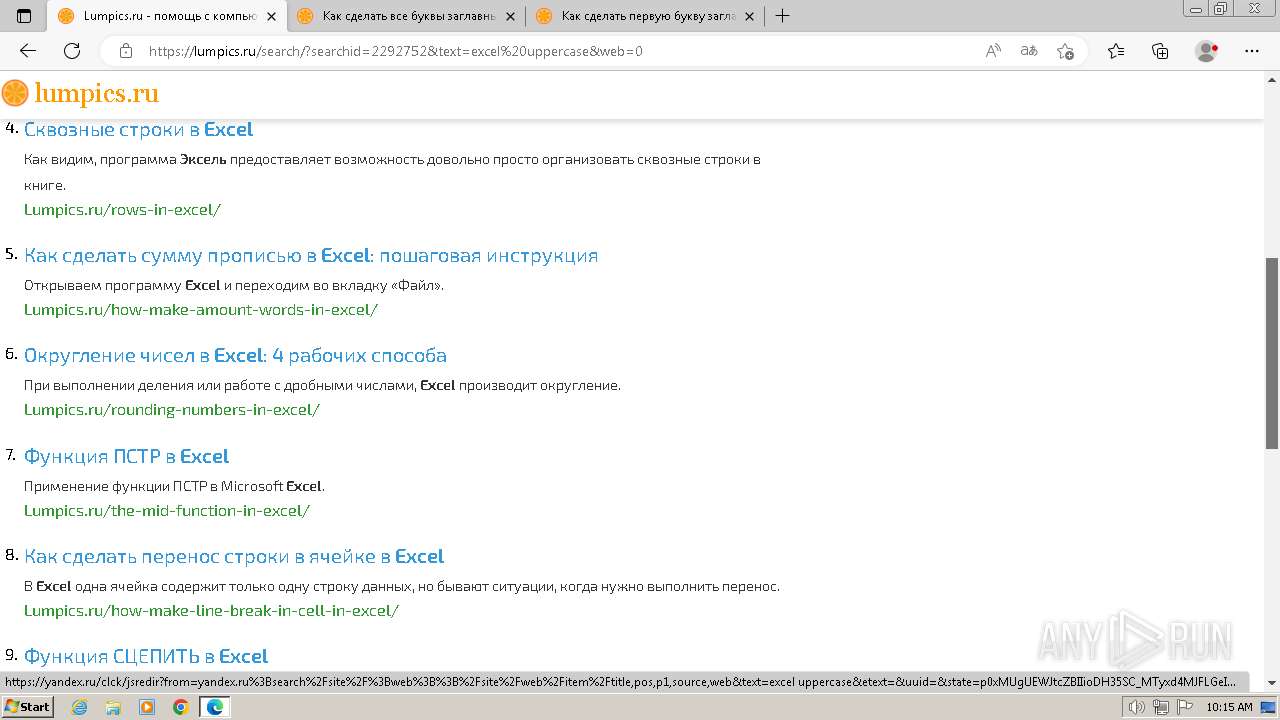Click the scrollbar down arrow

(x=1272, y=683)
